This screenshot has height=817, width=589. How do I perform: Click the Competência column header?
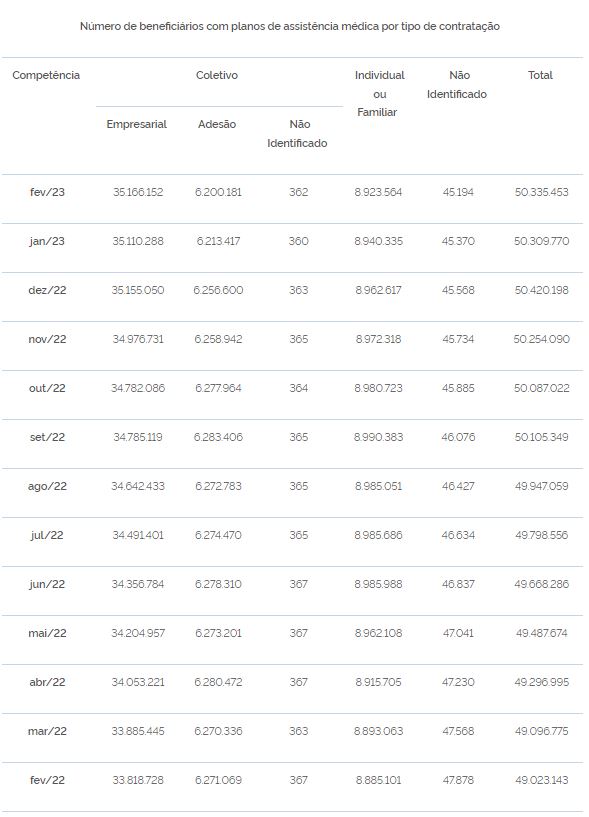tap(46, 75)
